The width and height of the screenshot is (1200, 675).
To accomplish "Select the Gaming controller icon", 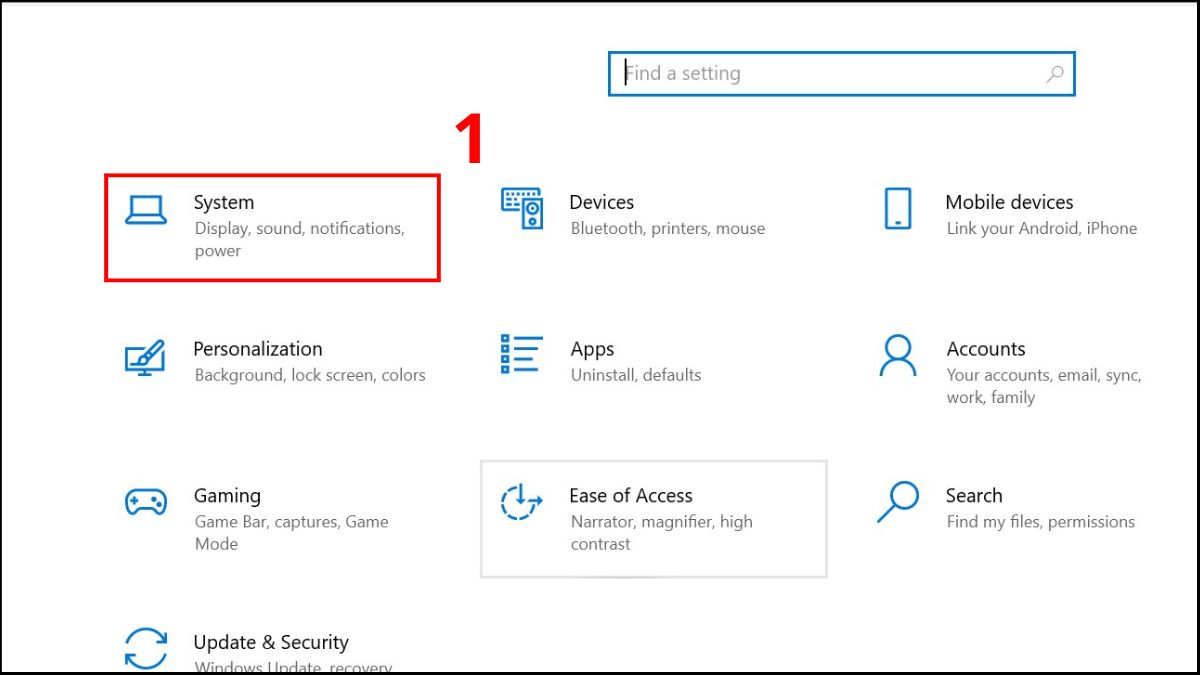I will pyautogui.click(x=146, y=503).
